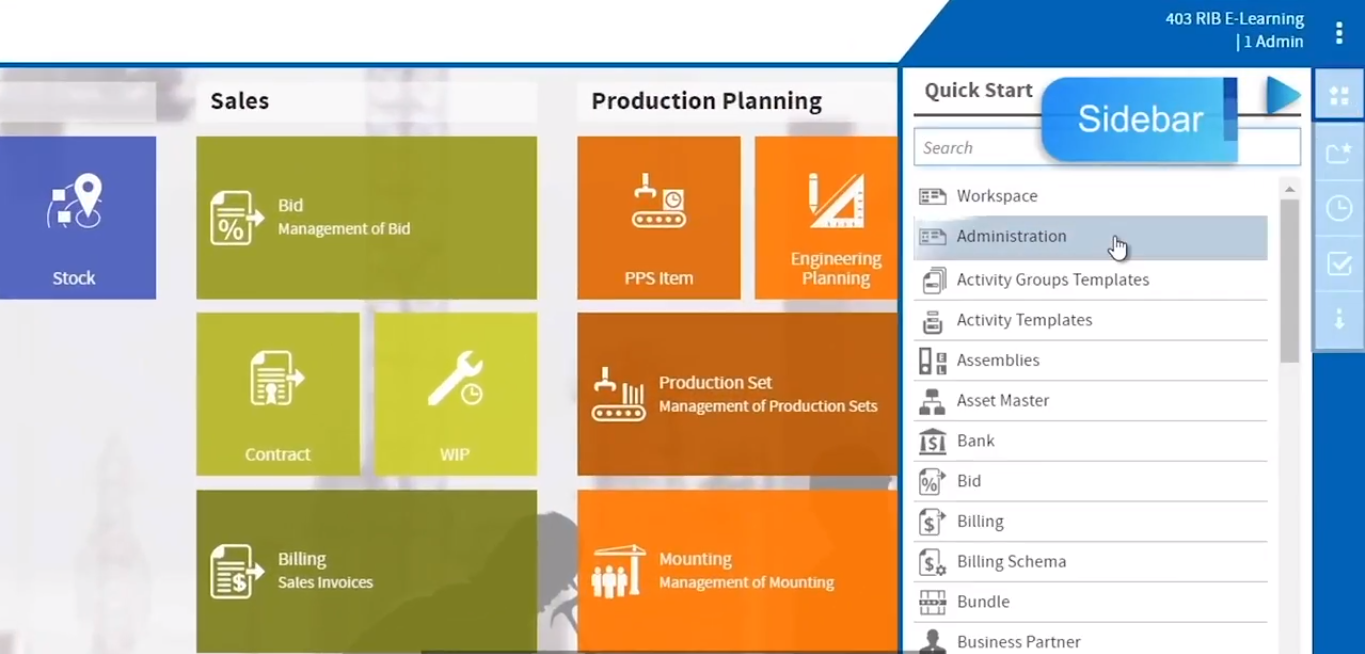Collapse sidebar with the blue arrow
Image resolution: width=1365 pixels, height=654 pixels.
click(1282, 96)
